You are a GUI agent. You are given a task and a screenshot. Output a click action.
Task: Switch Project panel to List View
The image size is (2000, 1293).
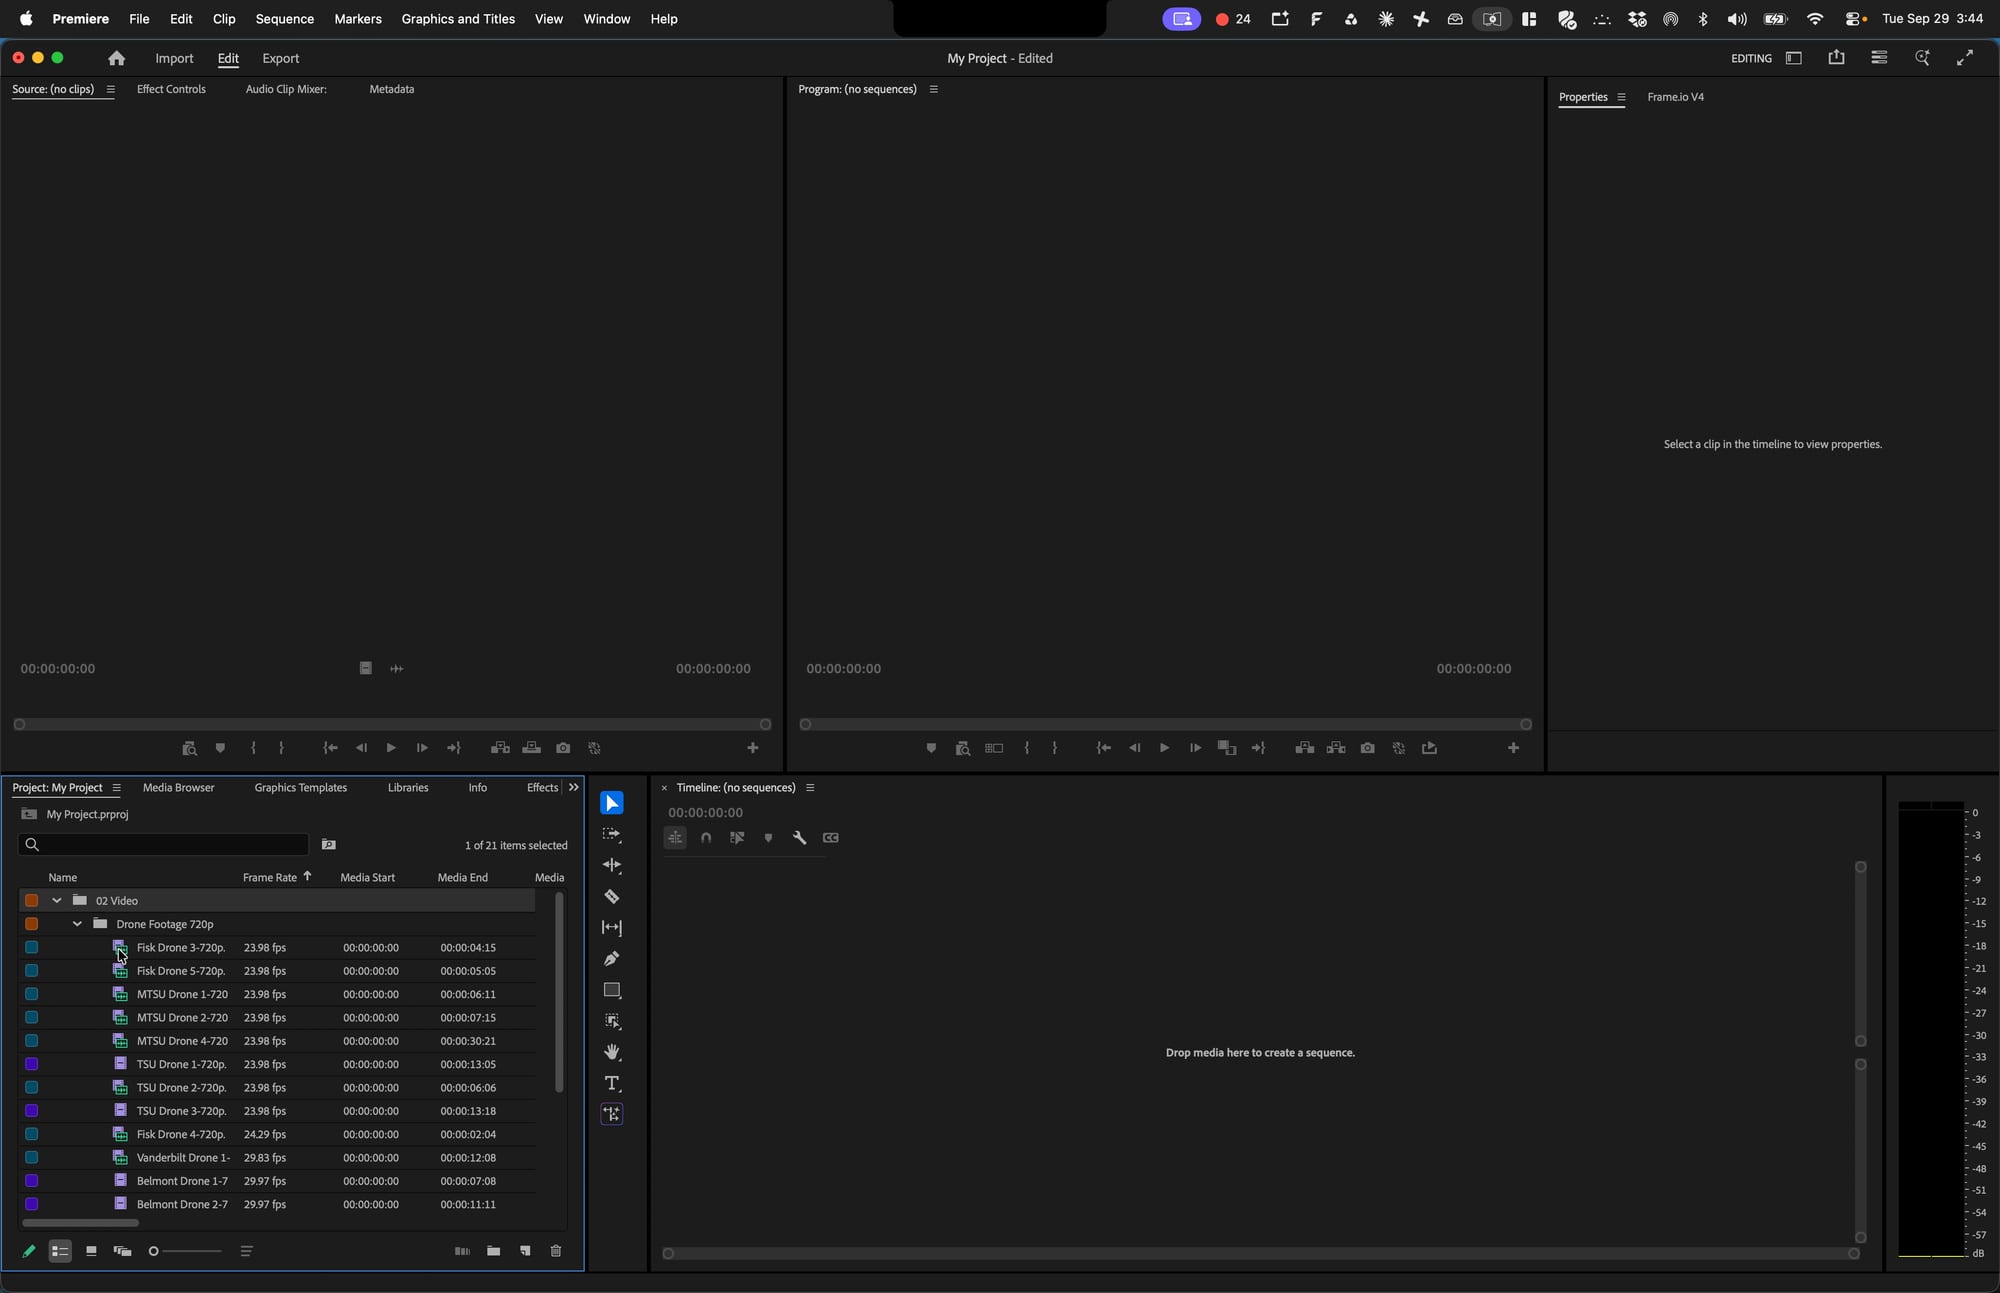pyautogui.click(x=60, y=1251)
